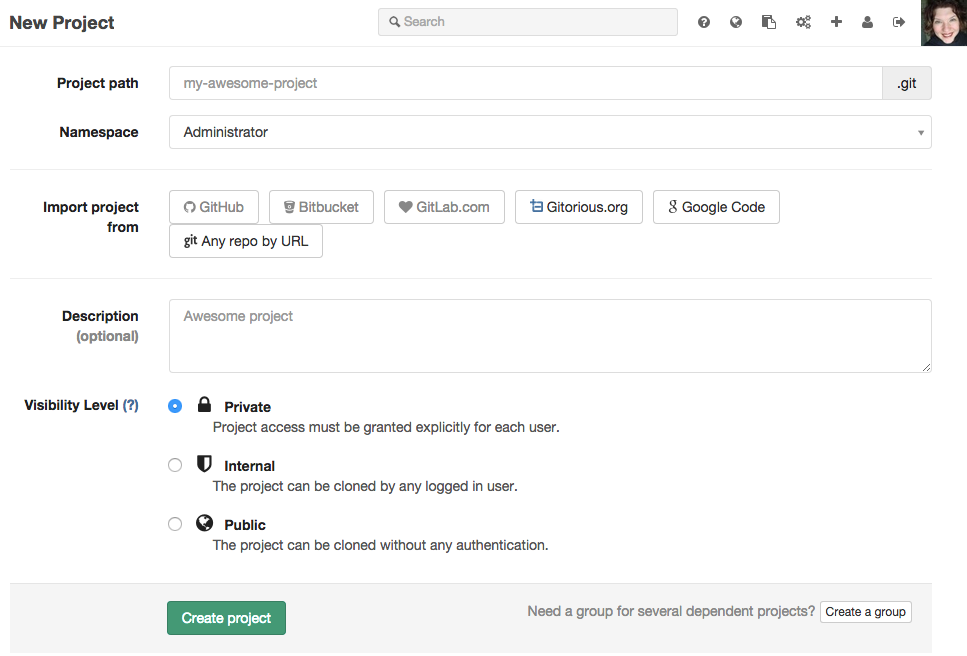Click the help question mark icon

coord(704,21)
